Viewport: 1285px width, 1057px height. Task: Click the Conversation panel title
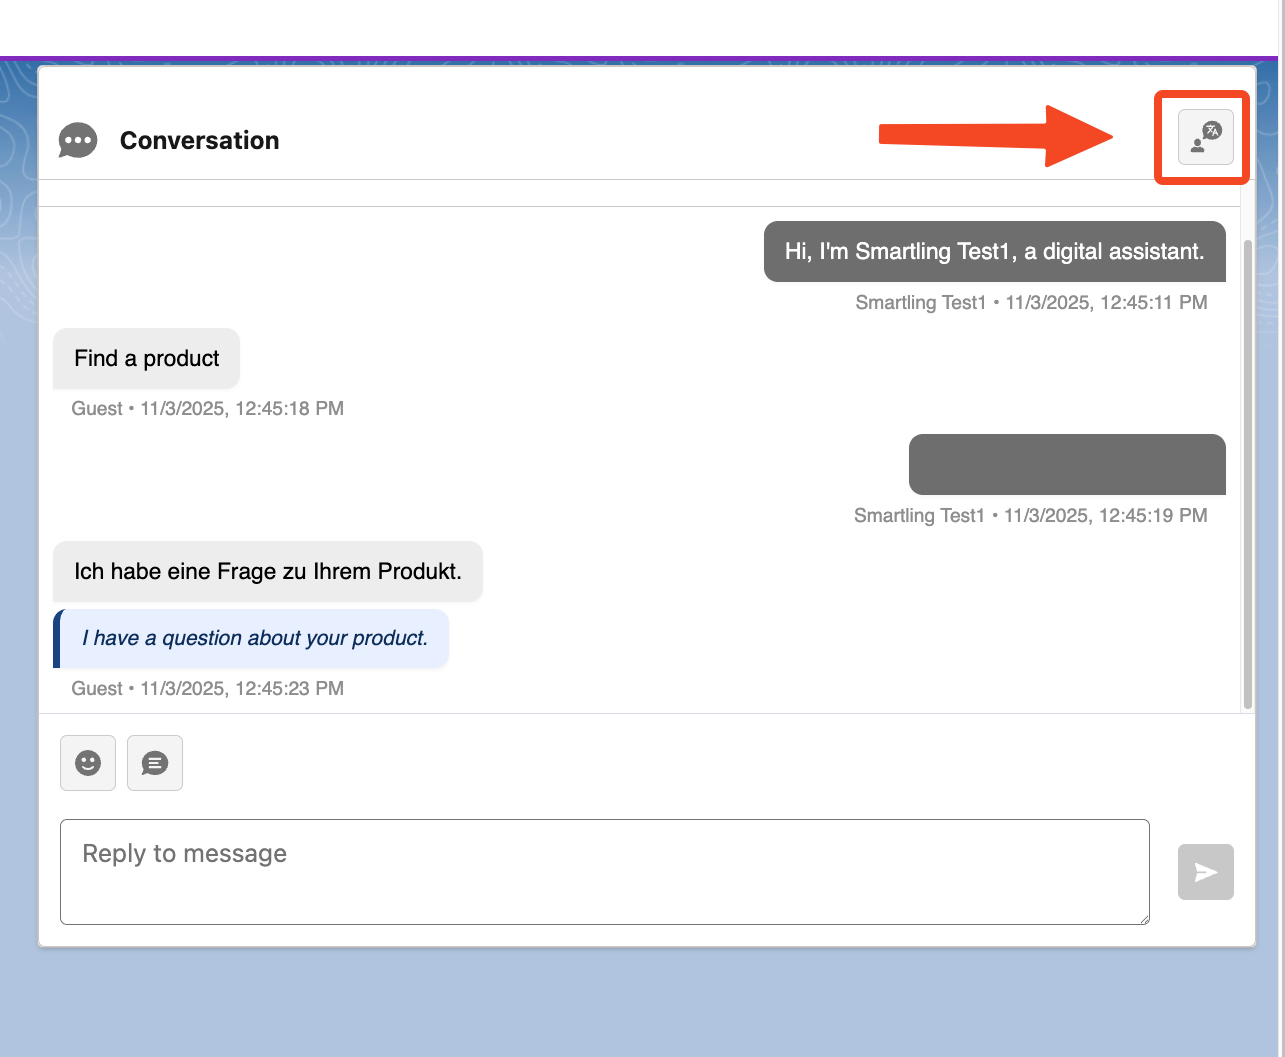click(199, 141)
